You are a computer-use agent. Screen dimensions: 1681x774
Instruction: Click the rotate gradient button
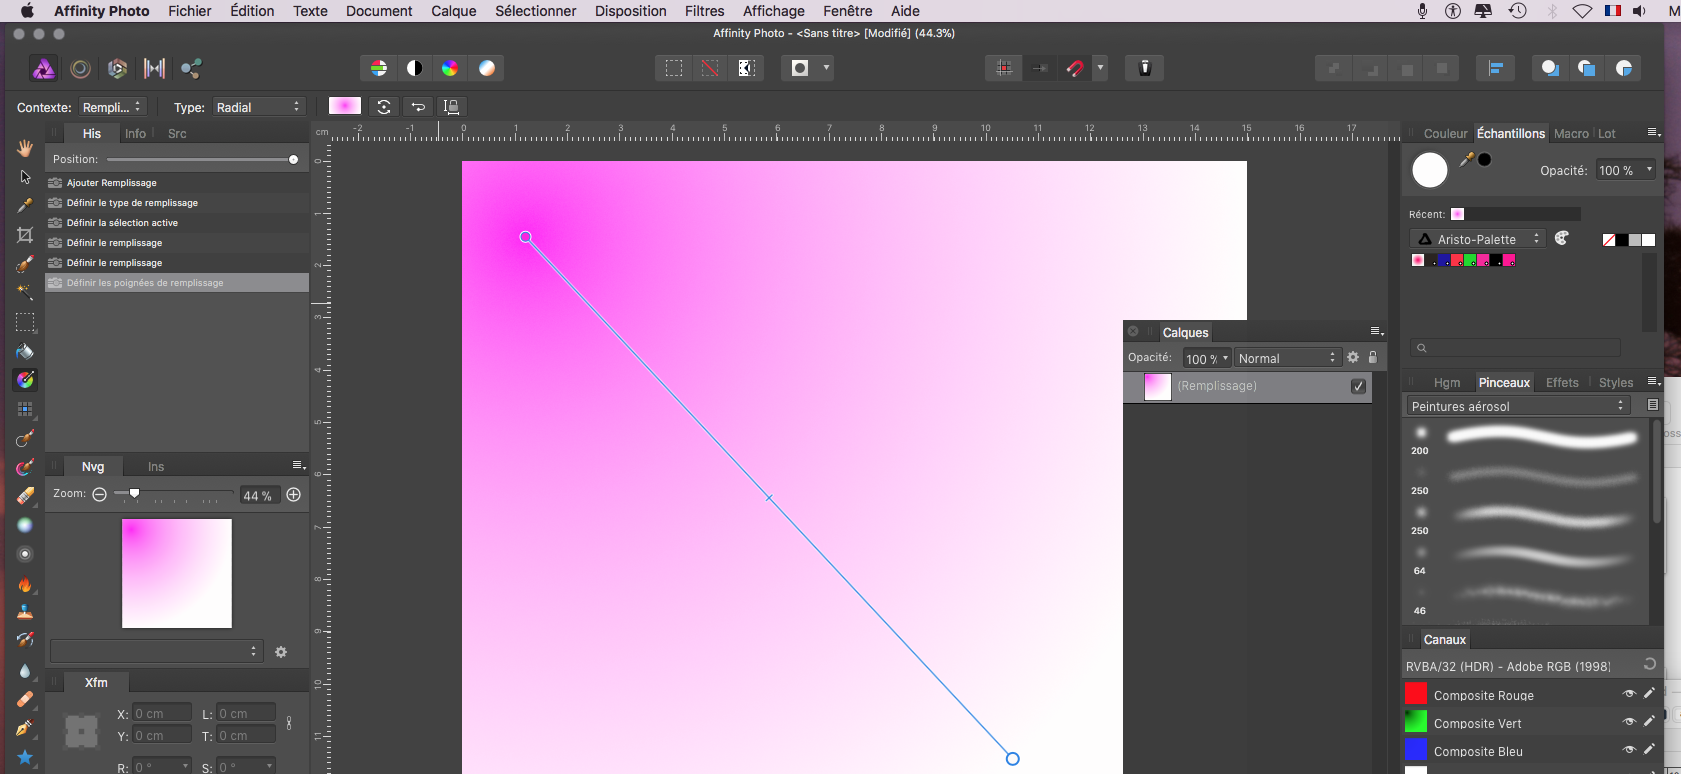[384, 107]
